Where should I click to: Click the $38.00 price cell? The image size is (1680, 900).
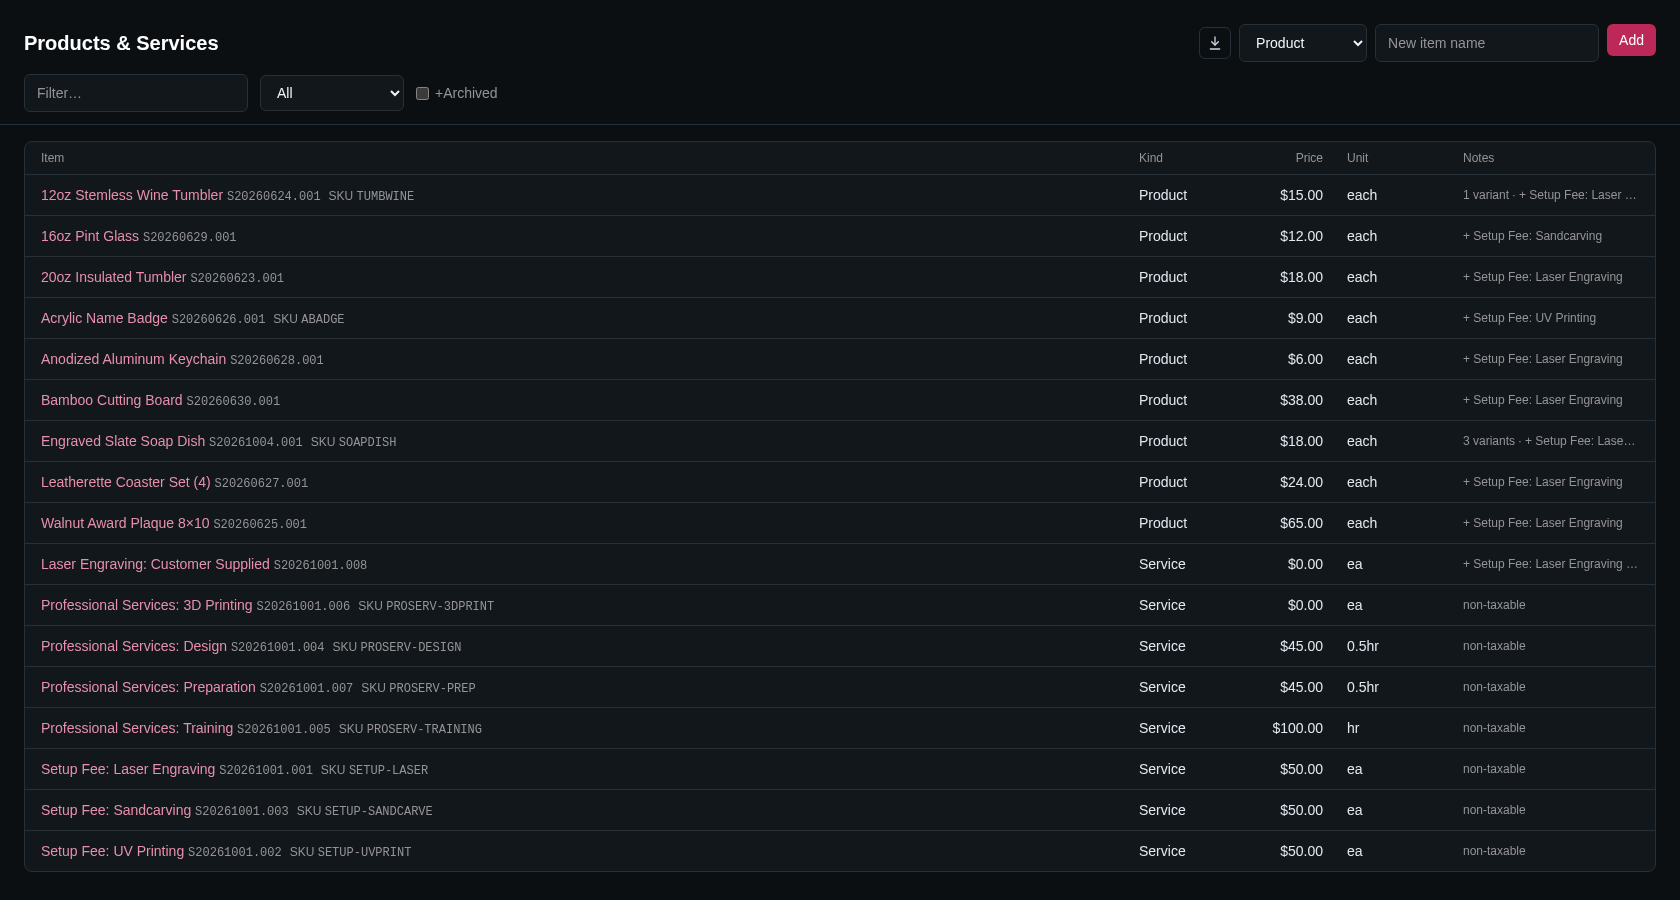click(x=1301, y=400)
